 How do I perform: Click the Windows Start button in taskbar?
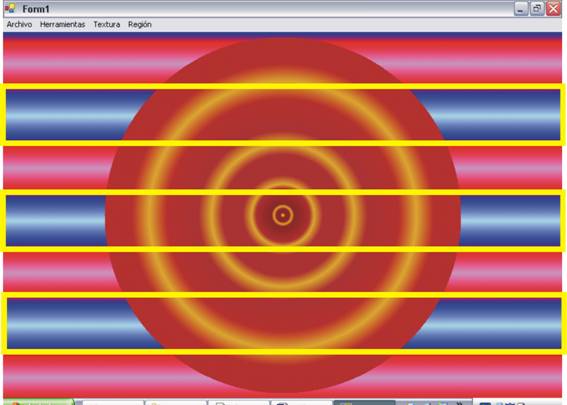pyautogui.click(x=37, y=402)
